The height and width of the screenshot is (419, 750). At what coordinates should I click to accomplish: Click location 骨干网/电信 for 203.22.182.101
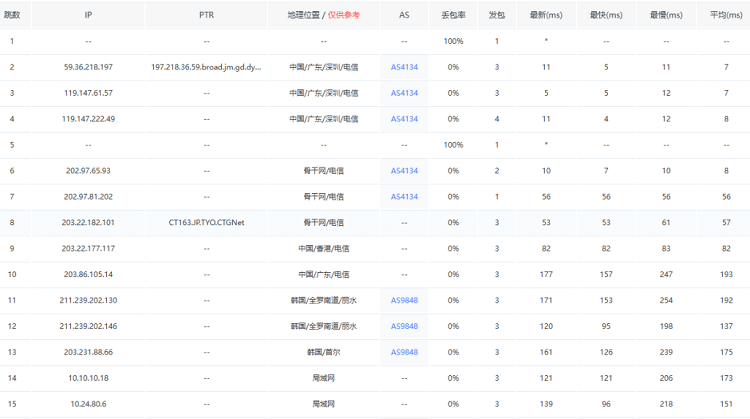coord(323,222)
